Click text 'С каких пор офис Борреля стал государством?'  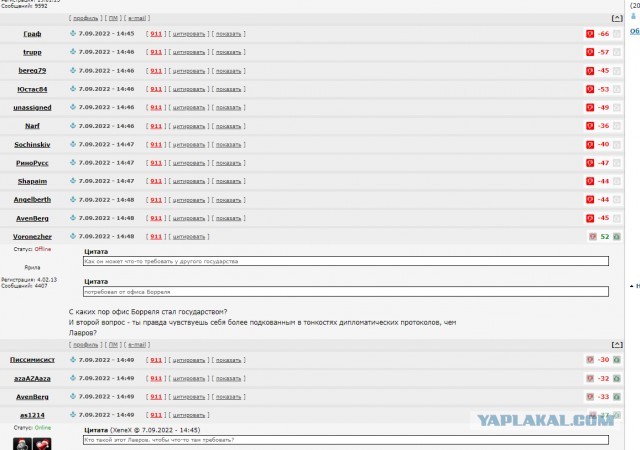pyautogui.click(x=148, y=312)
